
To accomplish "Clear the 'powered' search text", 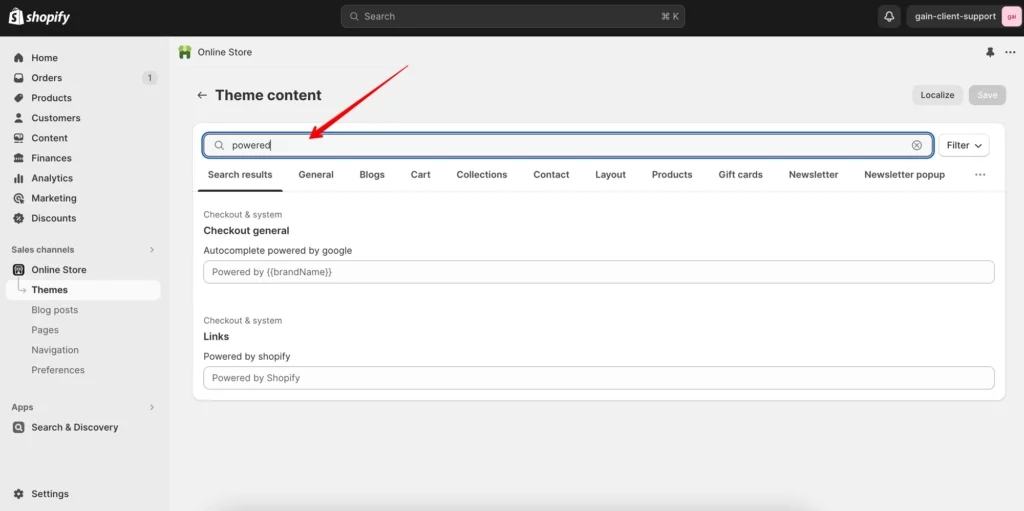I will [x=917, y=145].
